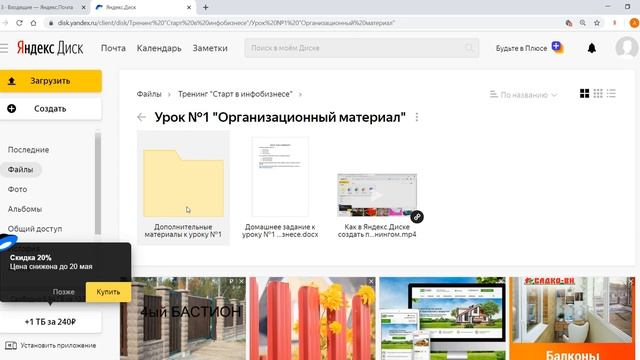Focus the Disk search field
640x360 pixels.
click(x=362, y=48)
